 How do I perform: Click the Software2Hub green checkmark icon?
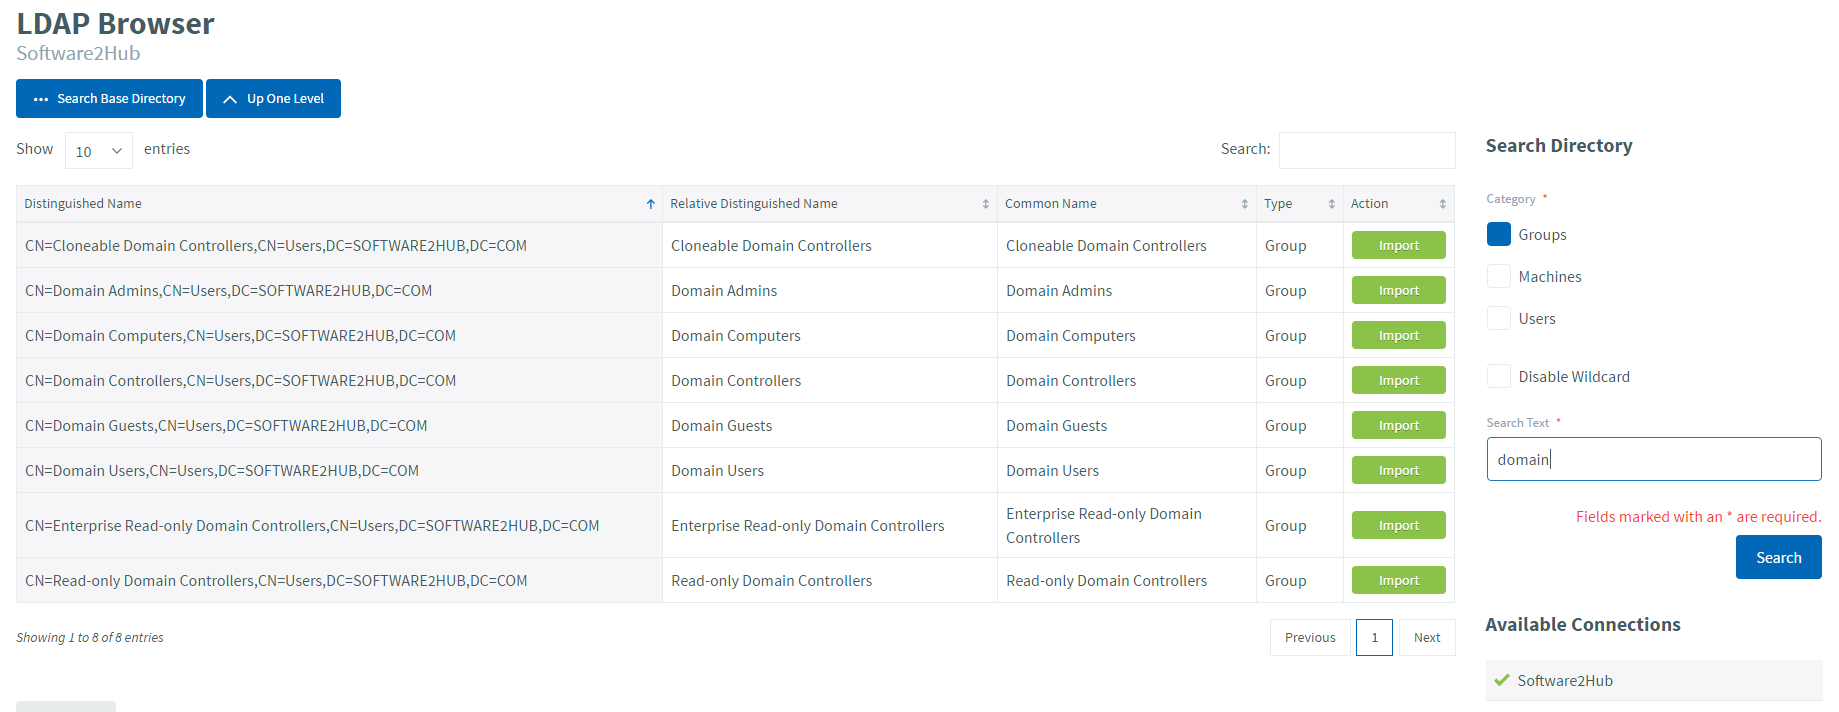1501,680
